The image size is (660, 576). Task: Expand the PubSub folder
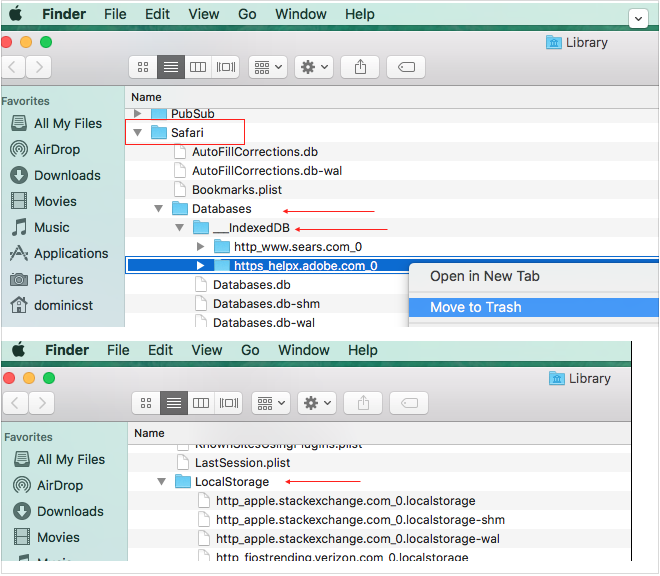tap(138, 113)
